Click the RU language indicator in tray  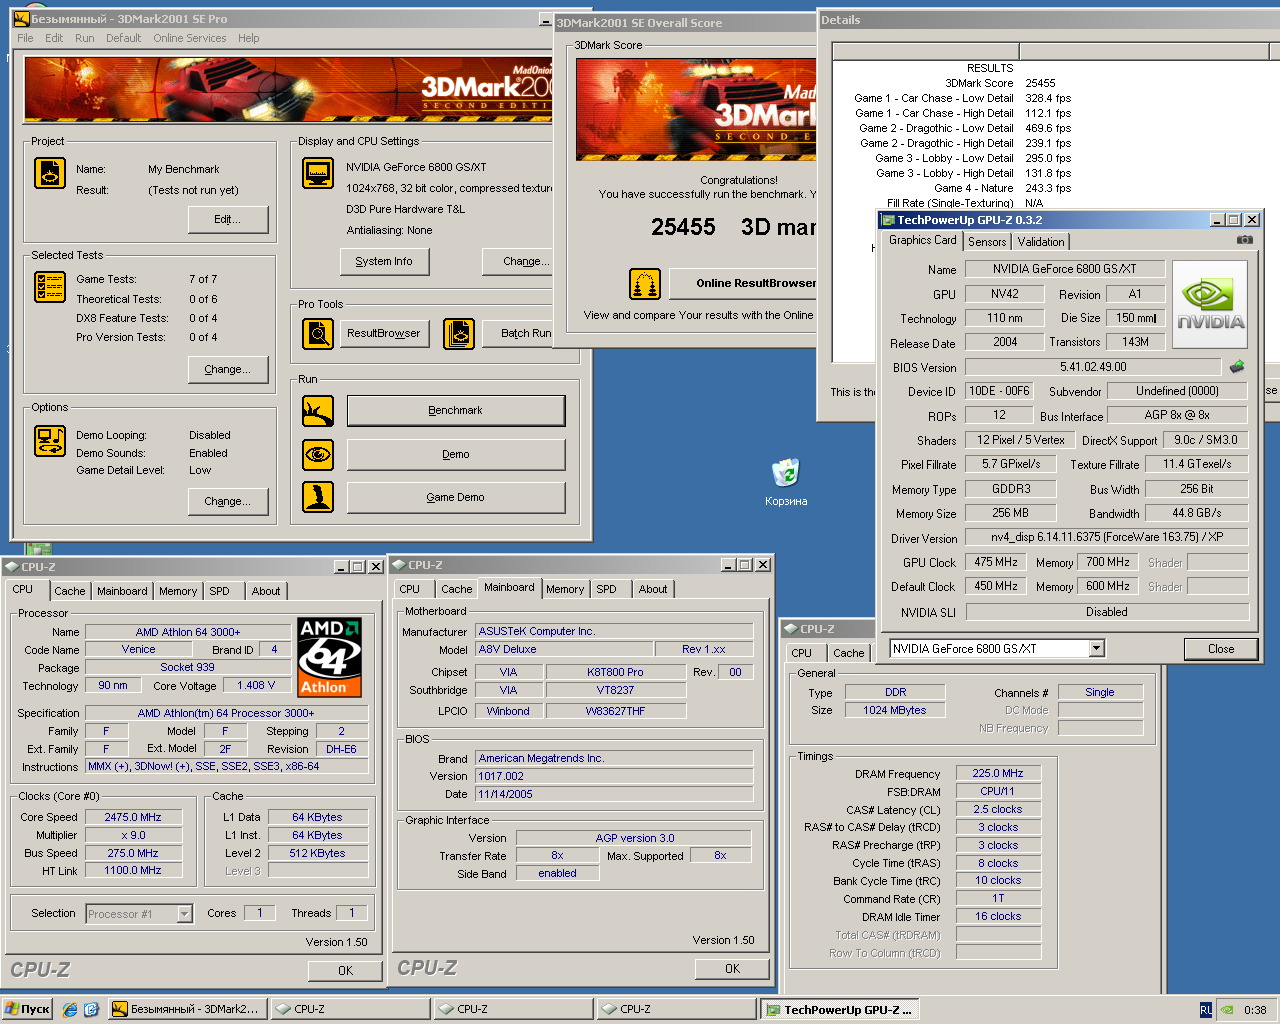click(x=1206, y=1010)
